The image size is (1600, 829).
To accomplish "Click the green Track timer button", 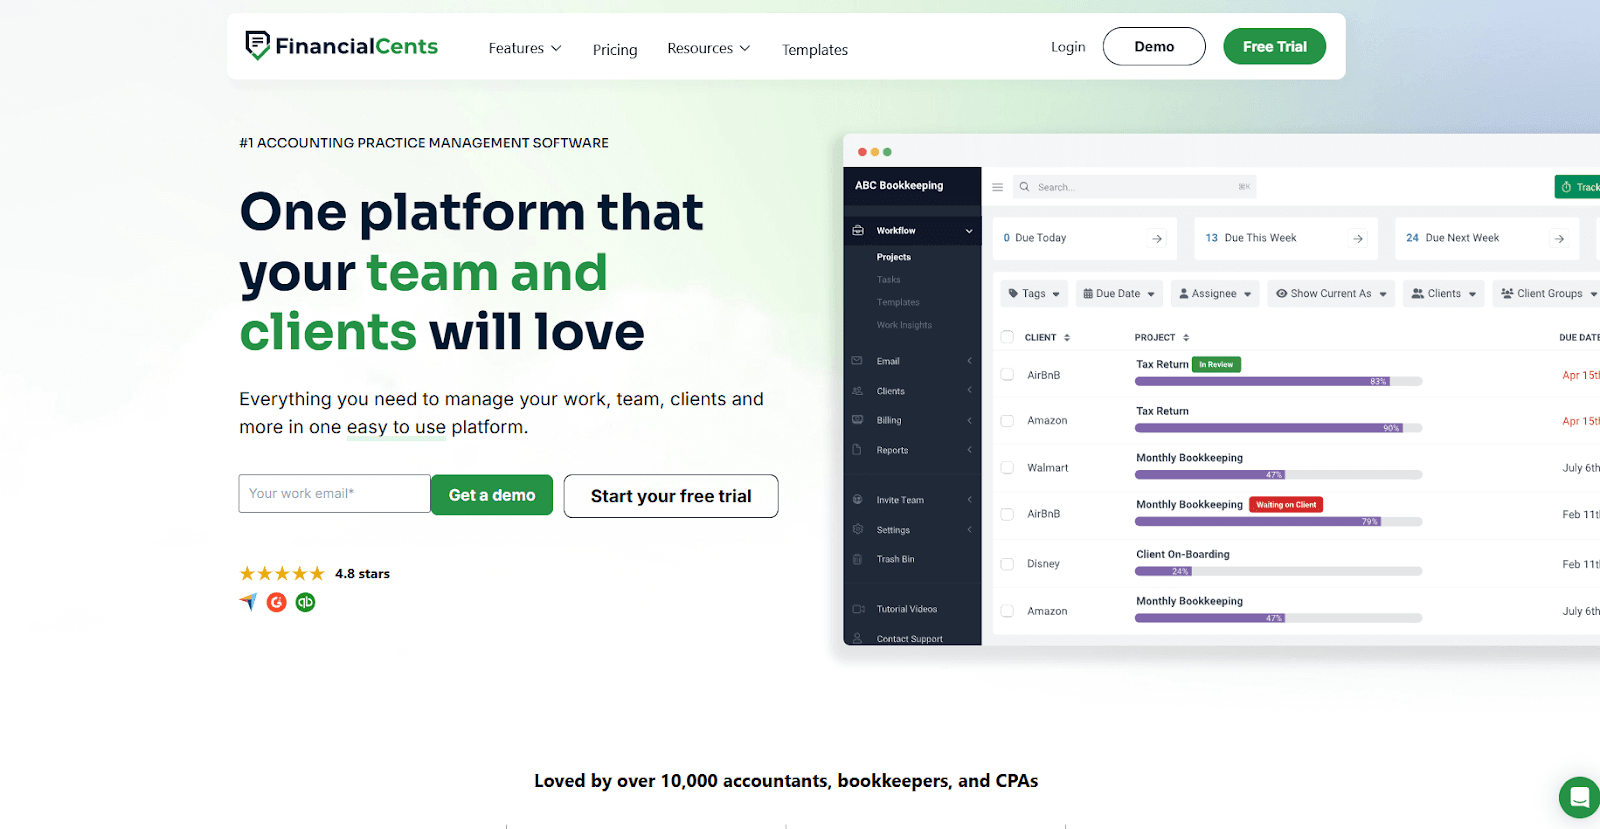I will click(1578, 187).
